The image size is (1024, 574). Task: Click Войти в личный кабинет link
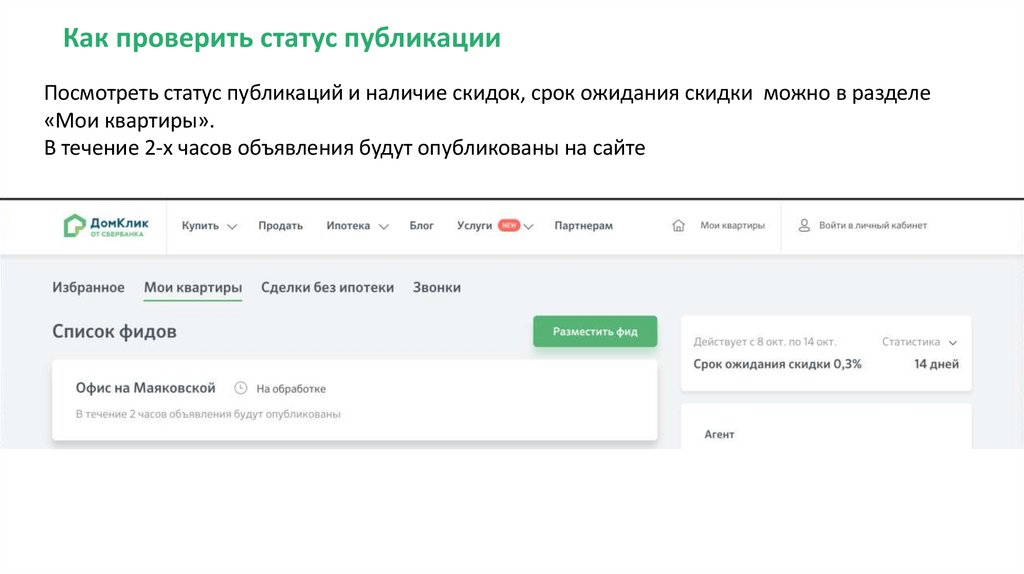(x=872, y=226)
